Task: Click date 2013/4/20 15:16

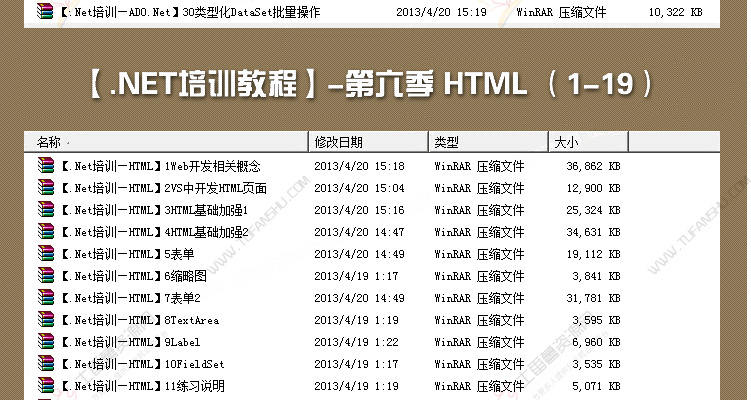Action: pyautogui.click(x=359, y=210)
